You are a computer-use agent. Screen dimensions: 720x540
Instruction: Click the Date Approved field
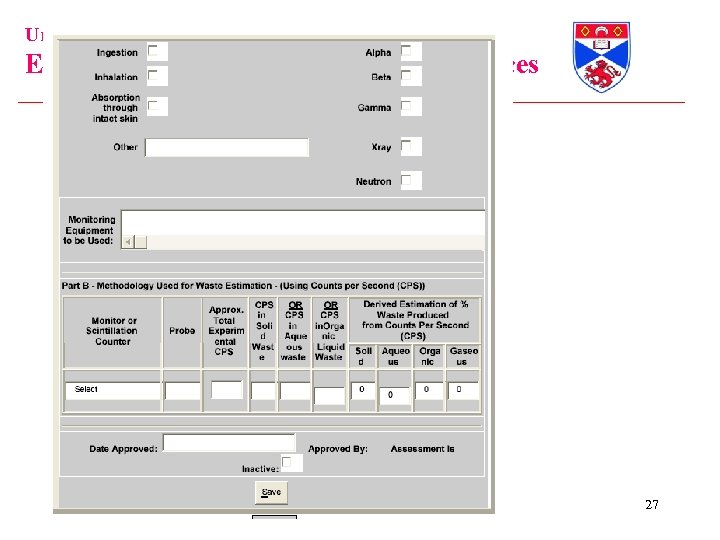coord(229,443)
